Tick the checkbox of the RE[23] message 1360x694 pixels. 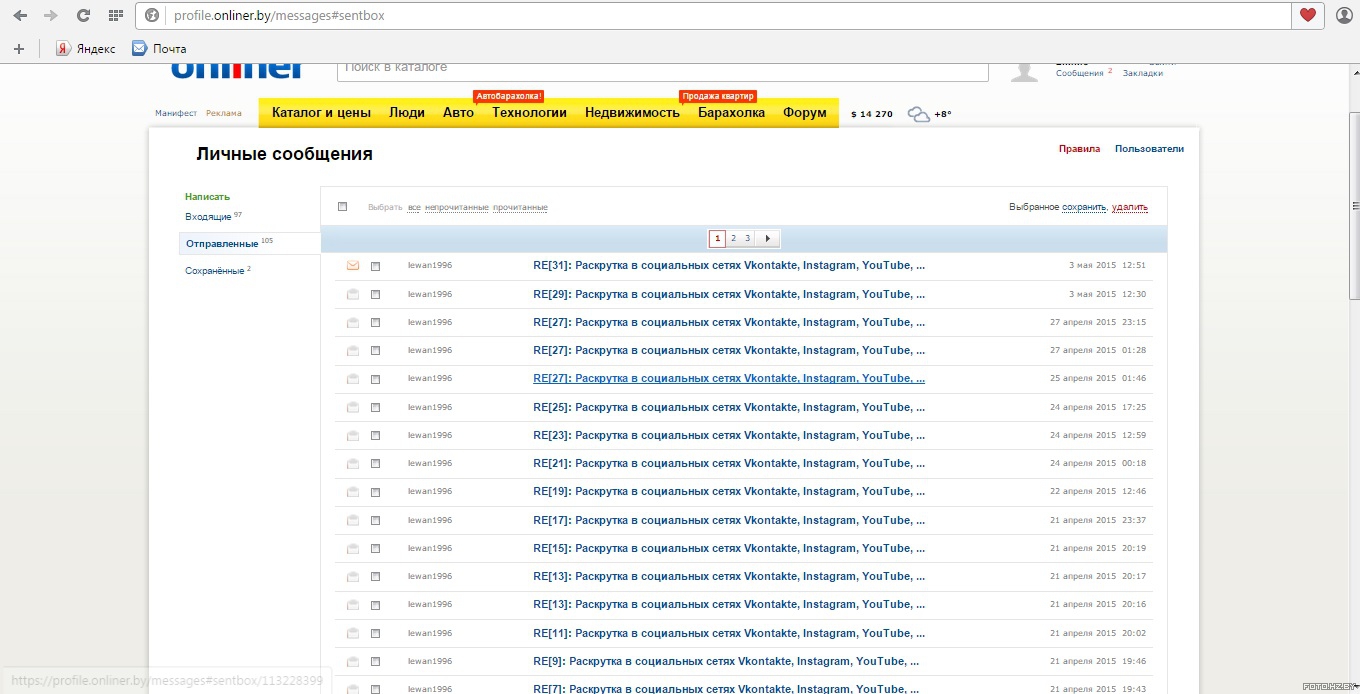point(376,435)
